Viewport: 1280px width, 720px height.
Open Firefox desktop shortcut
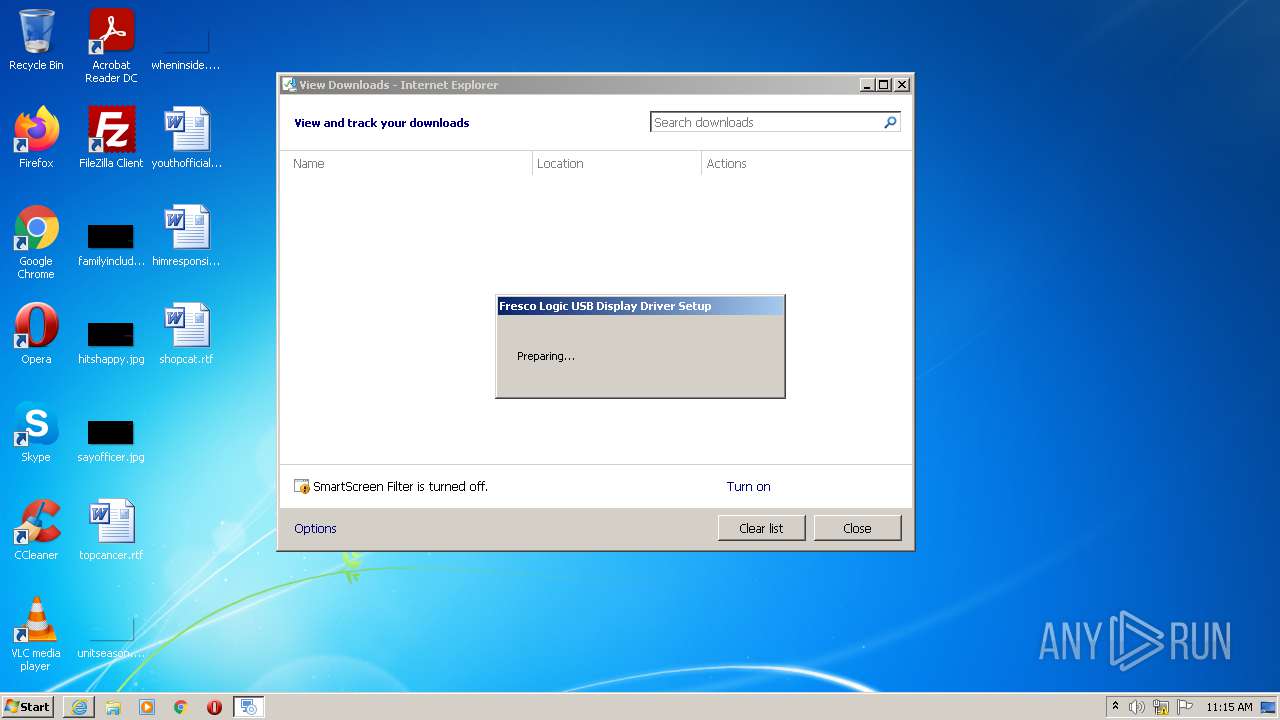coord(36,138)
